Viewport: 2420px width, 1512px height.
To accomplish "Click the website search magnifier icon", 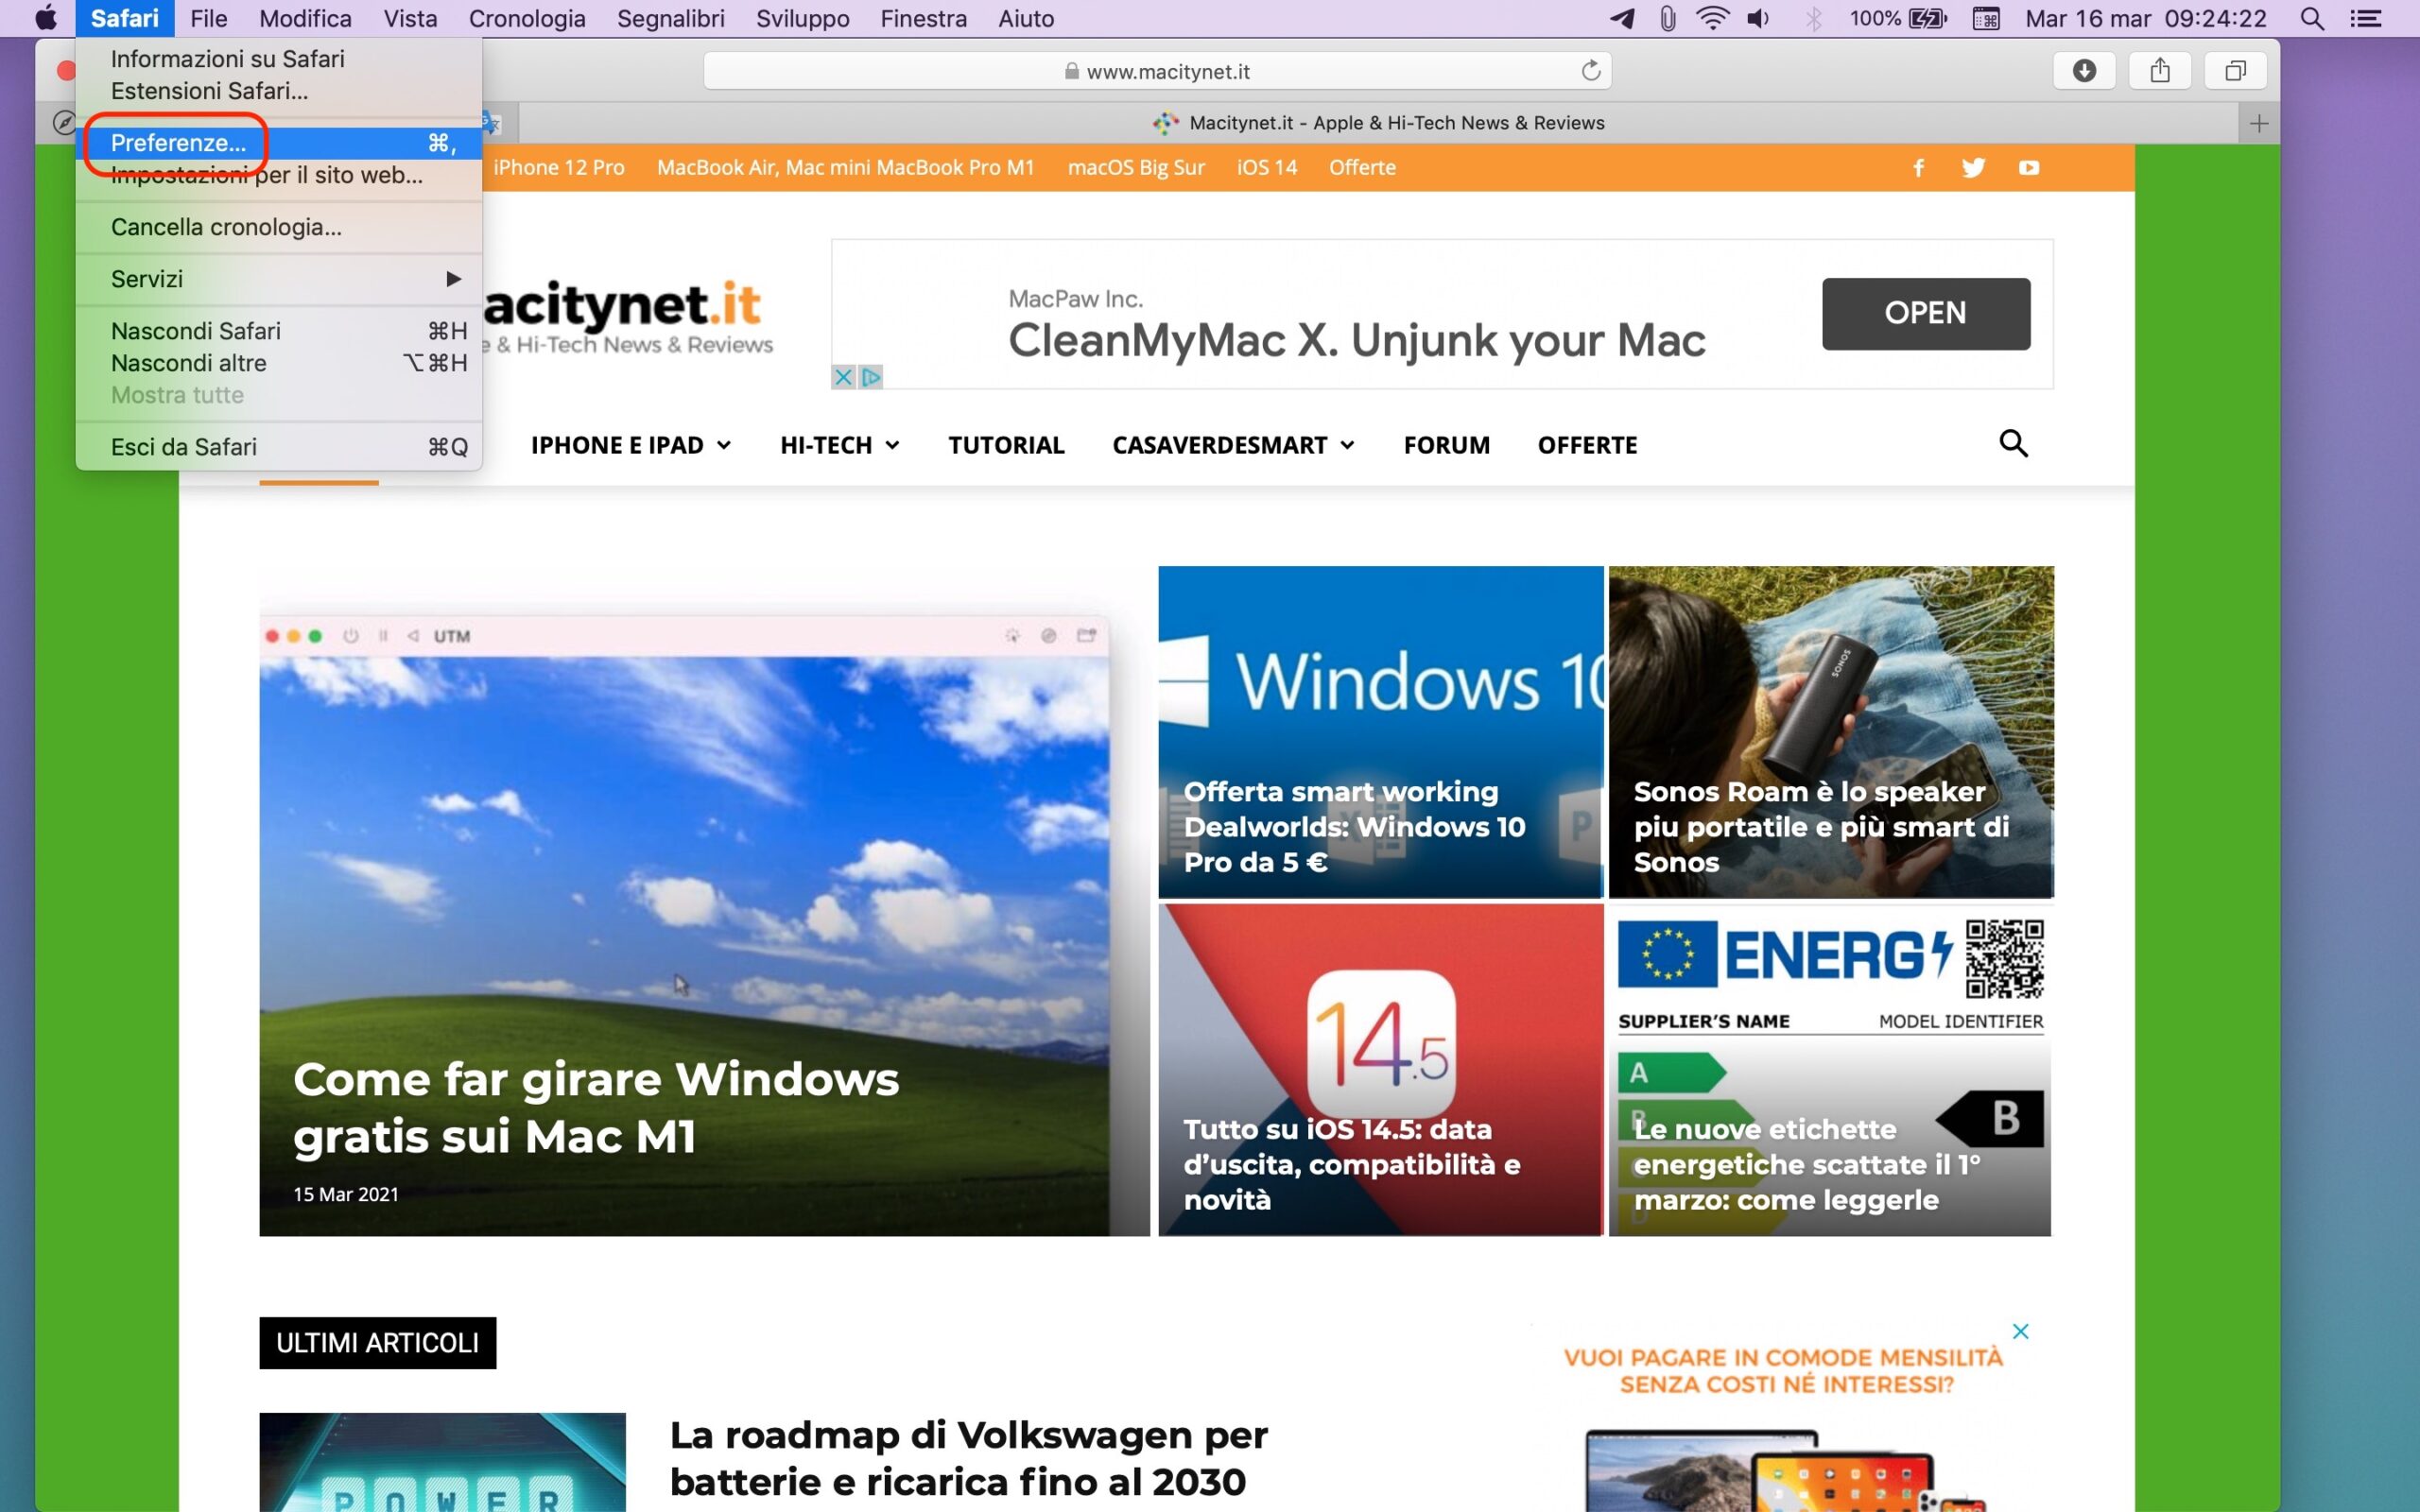I will coord(2013,443).
